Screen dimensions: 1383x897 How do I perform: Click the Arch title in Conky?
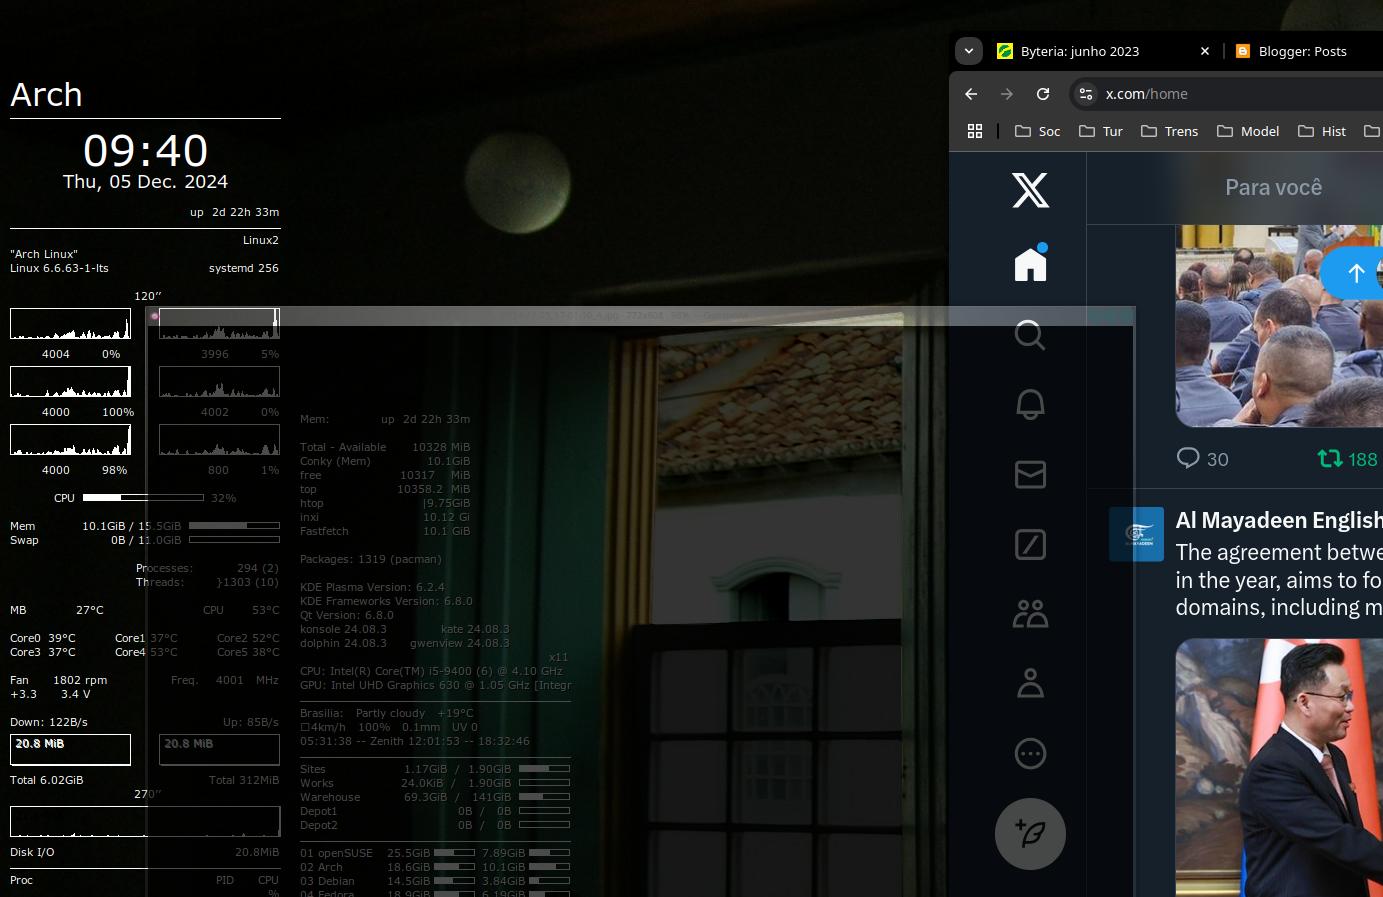tap(46, 95)
